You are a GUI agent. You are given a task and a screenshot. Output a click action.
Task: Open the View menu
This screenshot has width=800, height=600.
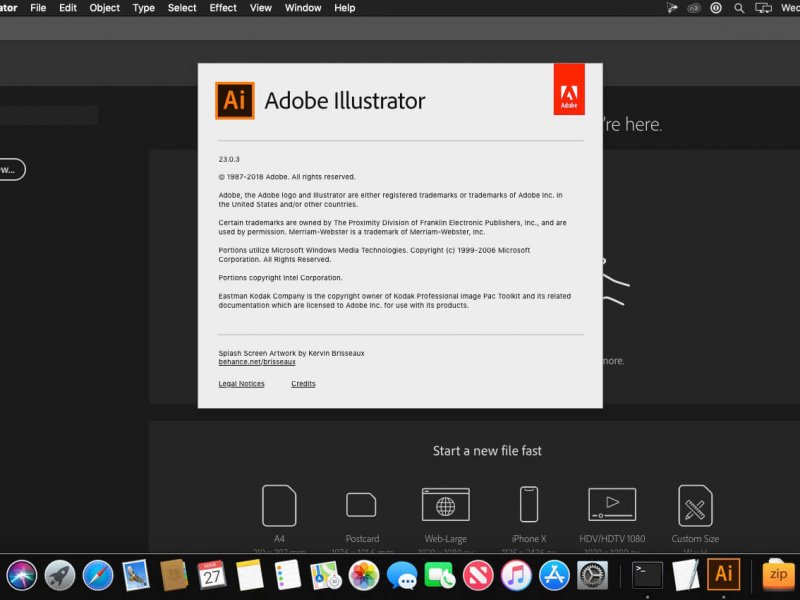tap(260, 8)
